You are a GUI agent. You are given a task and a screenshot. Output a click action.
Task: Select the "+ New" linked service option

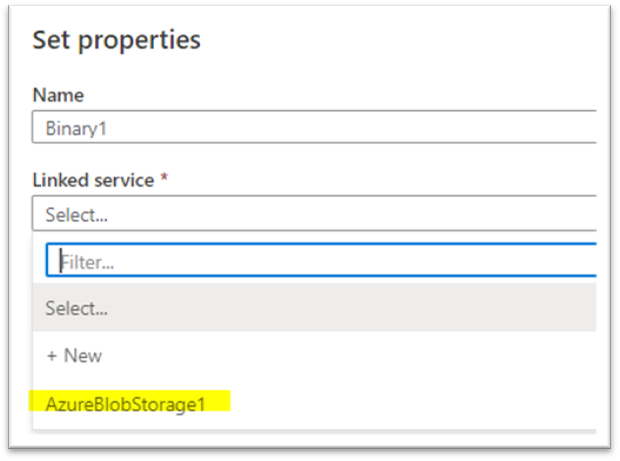coord(73,356)
